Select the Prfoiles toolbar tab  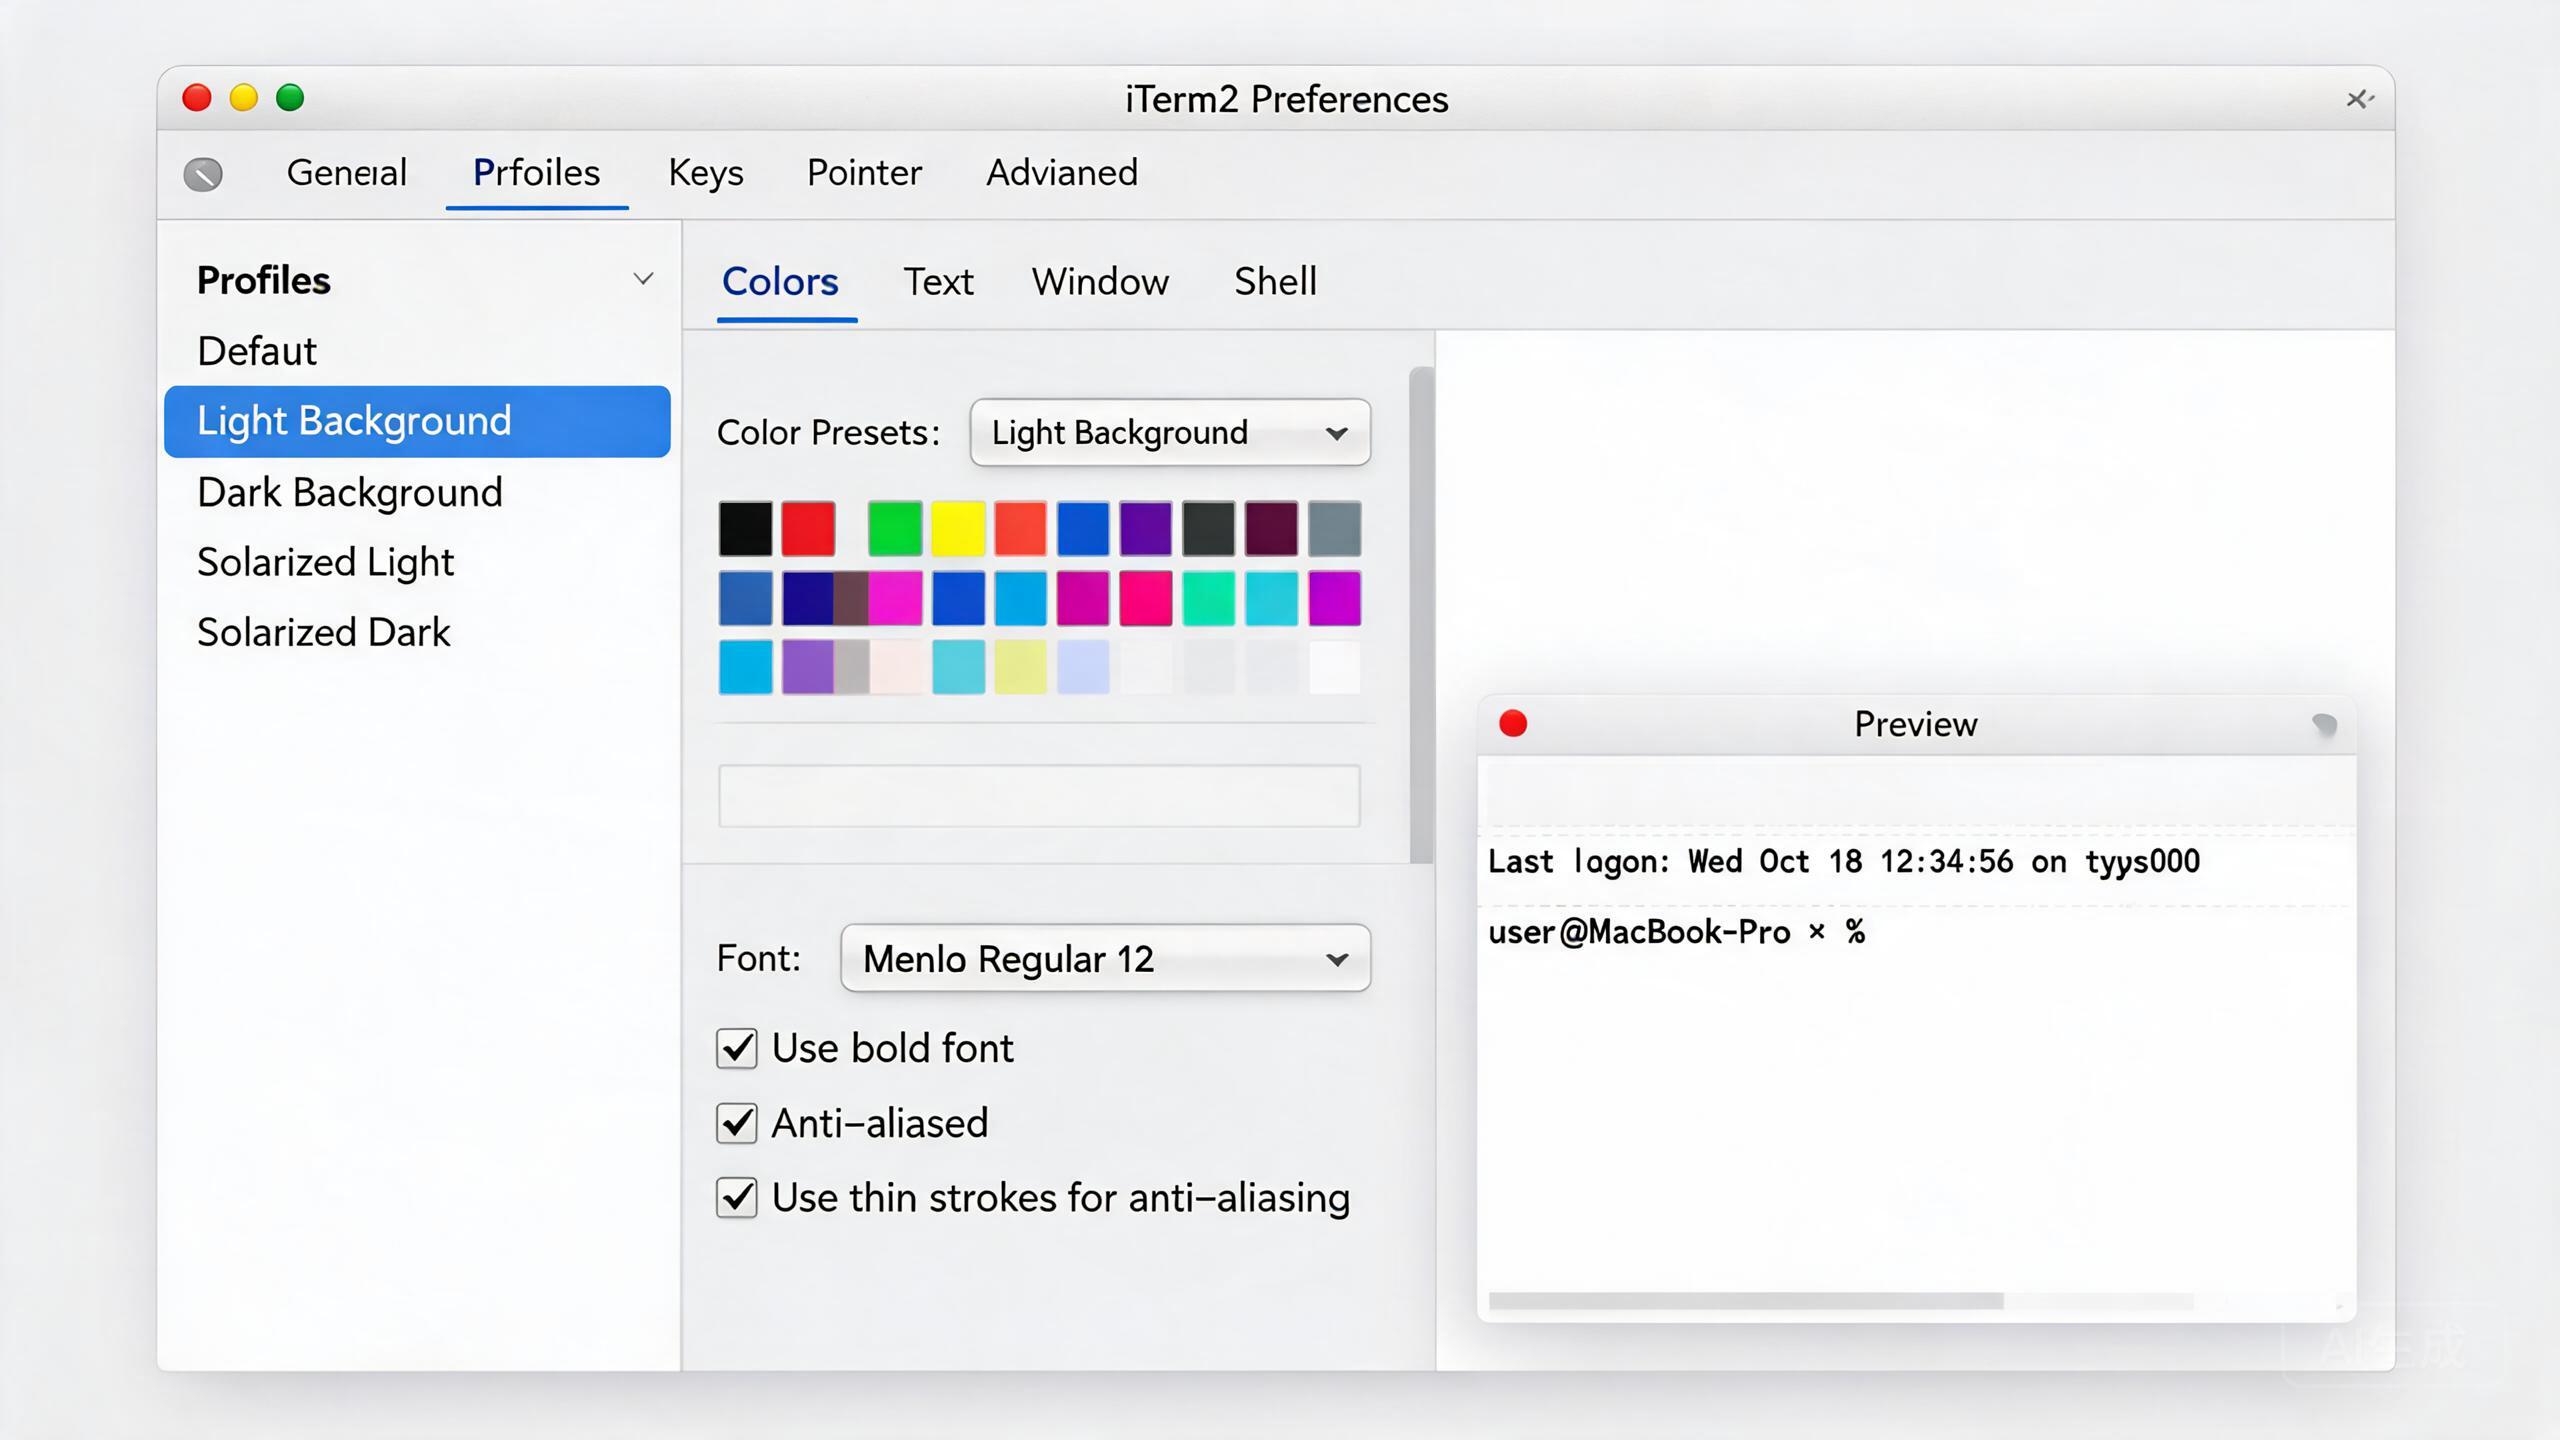pyautogui.click(x=536, y=172)
